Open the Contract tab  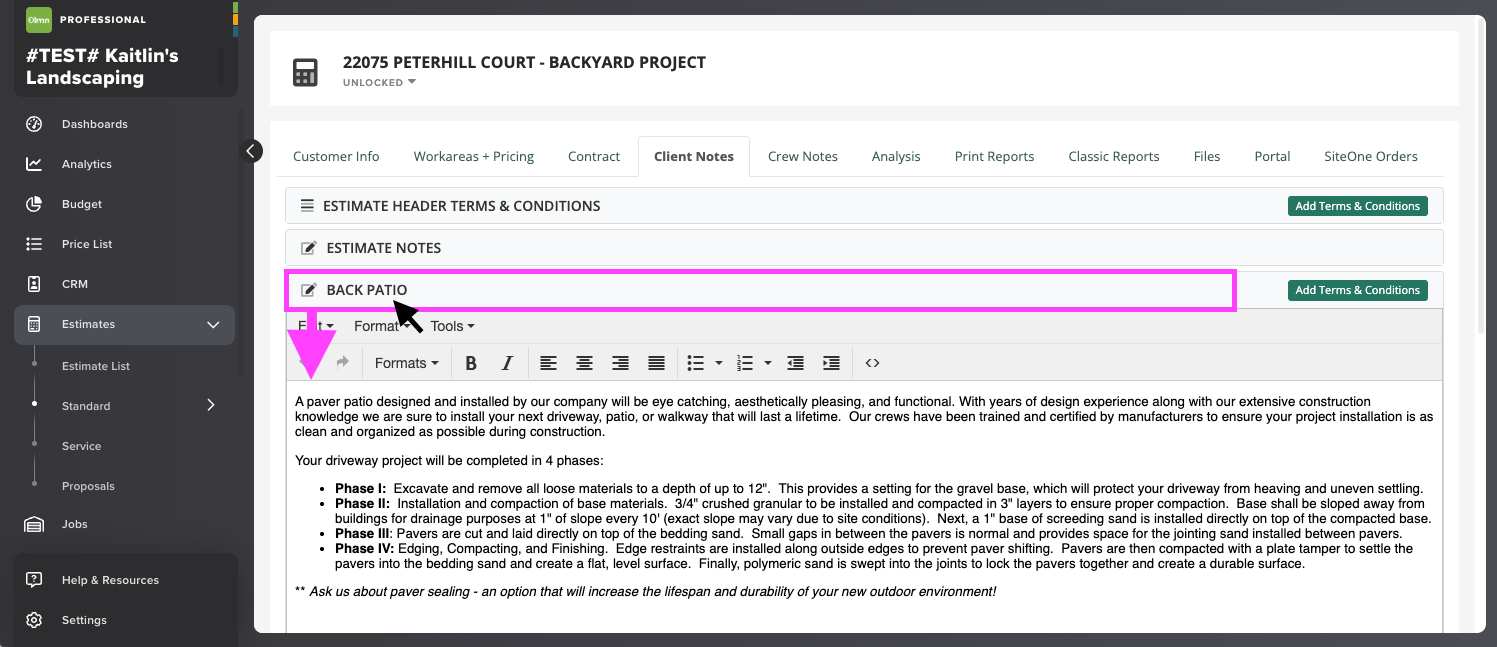click(594, 156)
